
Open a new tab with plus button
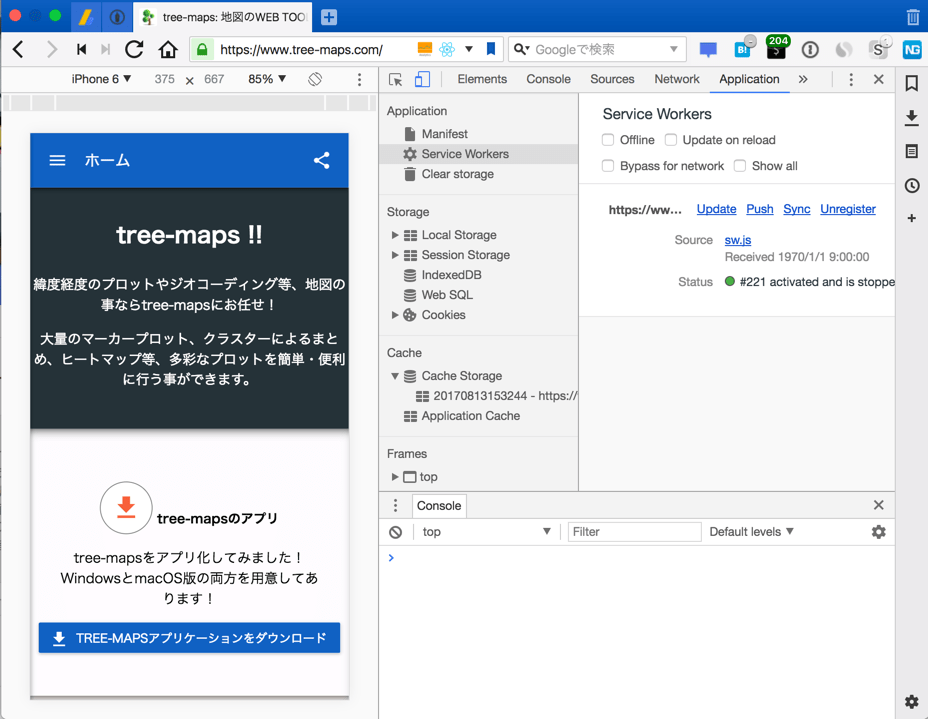point(329,17)
